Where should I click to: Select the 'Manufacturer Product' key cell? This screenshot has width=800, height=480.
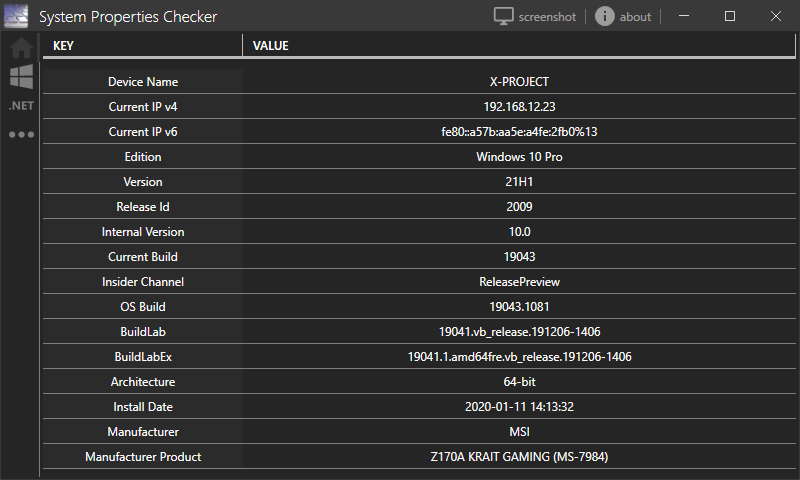143,457
